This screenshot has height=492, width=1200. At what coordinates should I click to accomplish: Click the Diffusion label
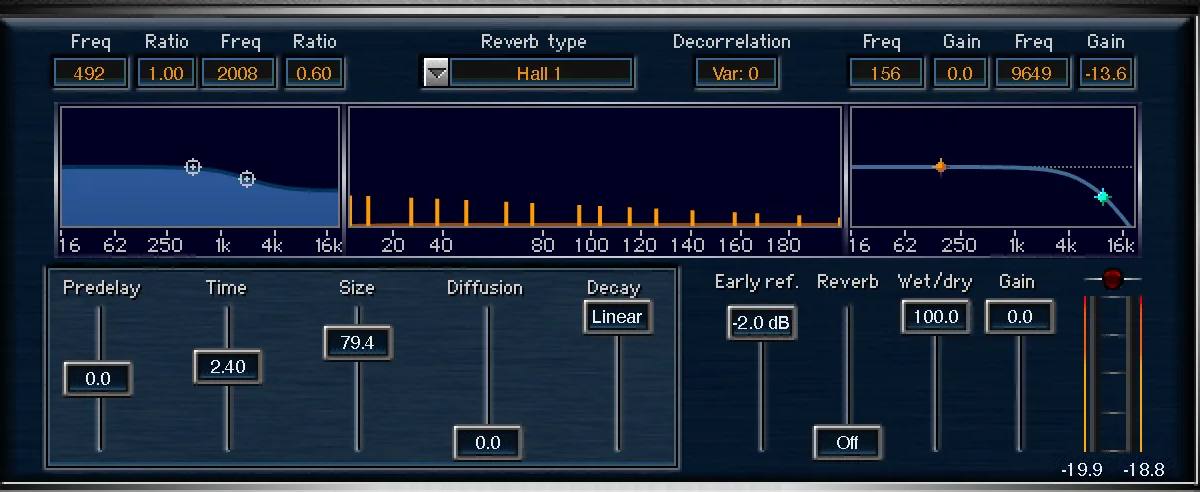click(x=485, y=288)
